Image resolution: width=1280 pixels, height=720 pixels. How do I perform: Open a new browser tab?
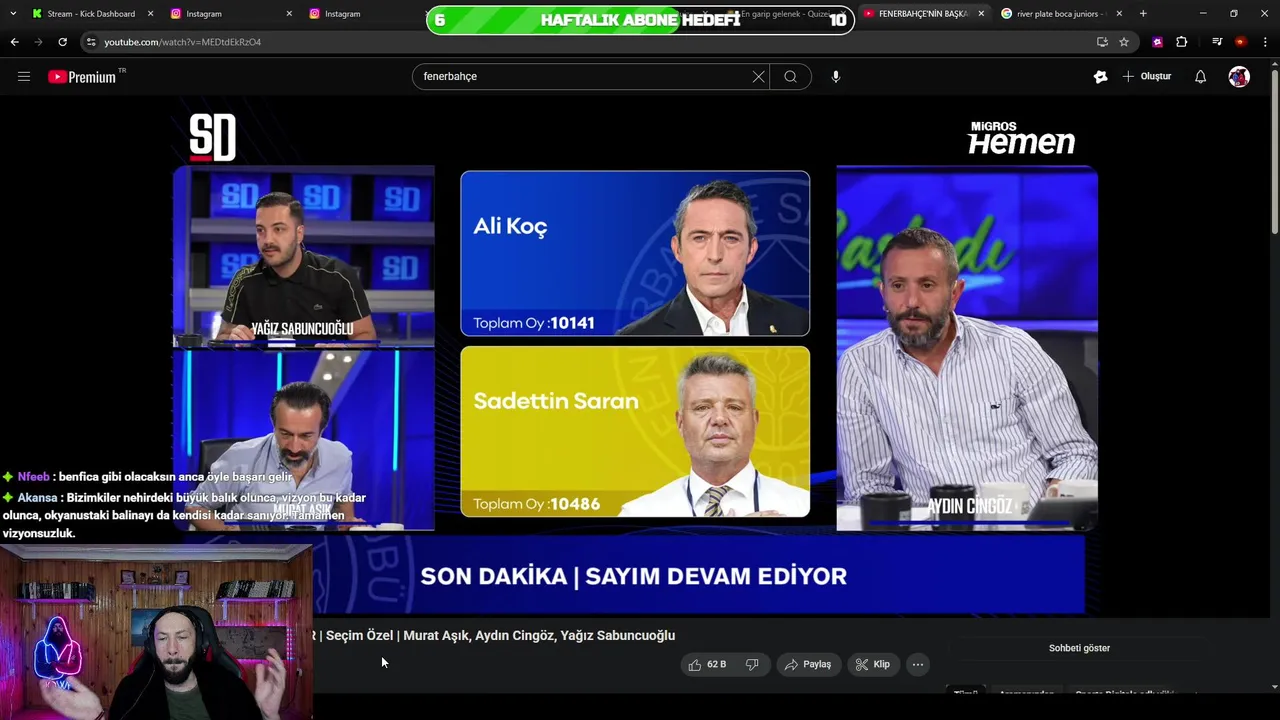(x=1143, y=14)
